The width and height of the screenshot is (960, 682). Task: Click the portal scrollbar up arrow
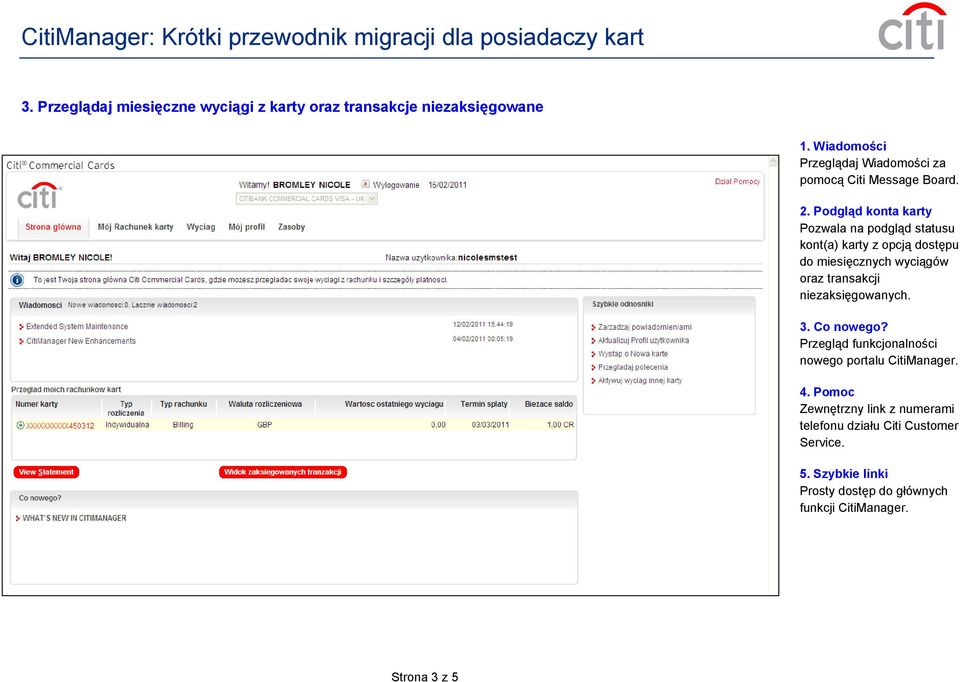[773, 162]
